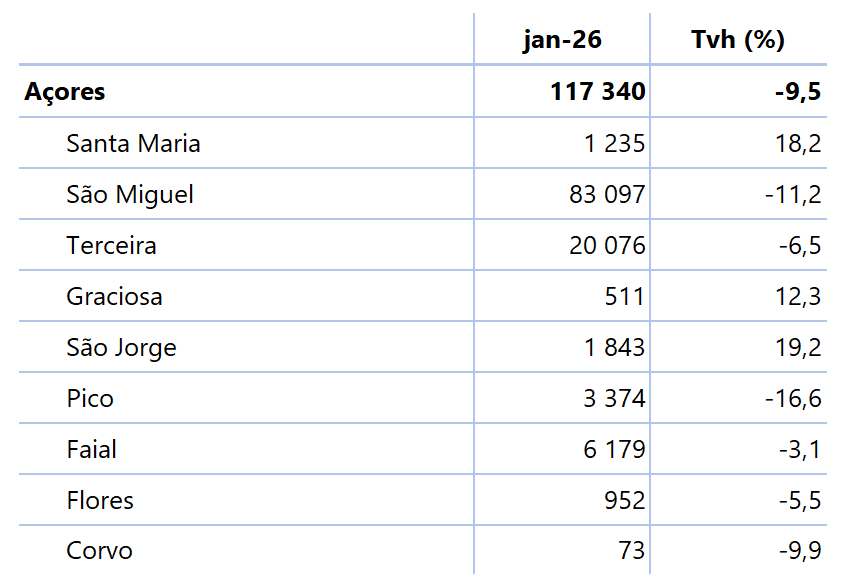Click the Graciosa row label
This screenshot has height=585, width=848.
pyautogui.click(x=114, y=297)
